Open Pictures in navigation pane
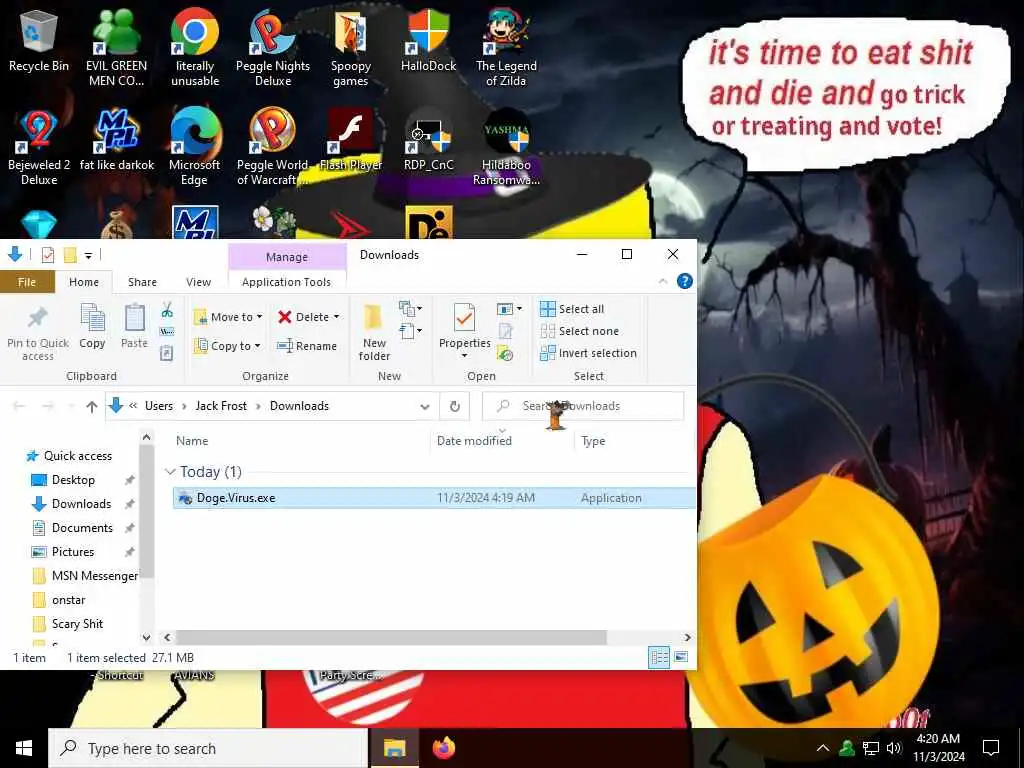Viewport: 1024px width, 768px height. click(x=72, y=552)
